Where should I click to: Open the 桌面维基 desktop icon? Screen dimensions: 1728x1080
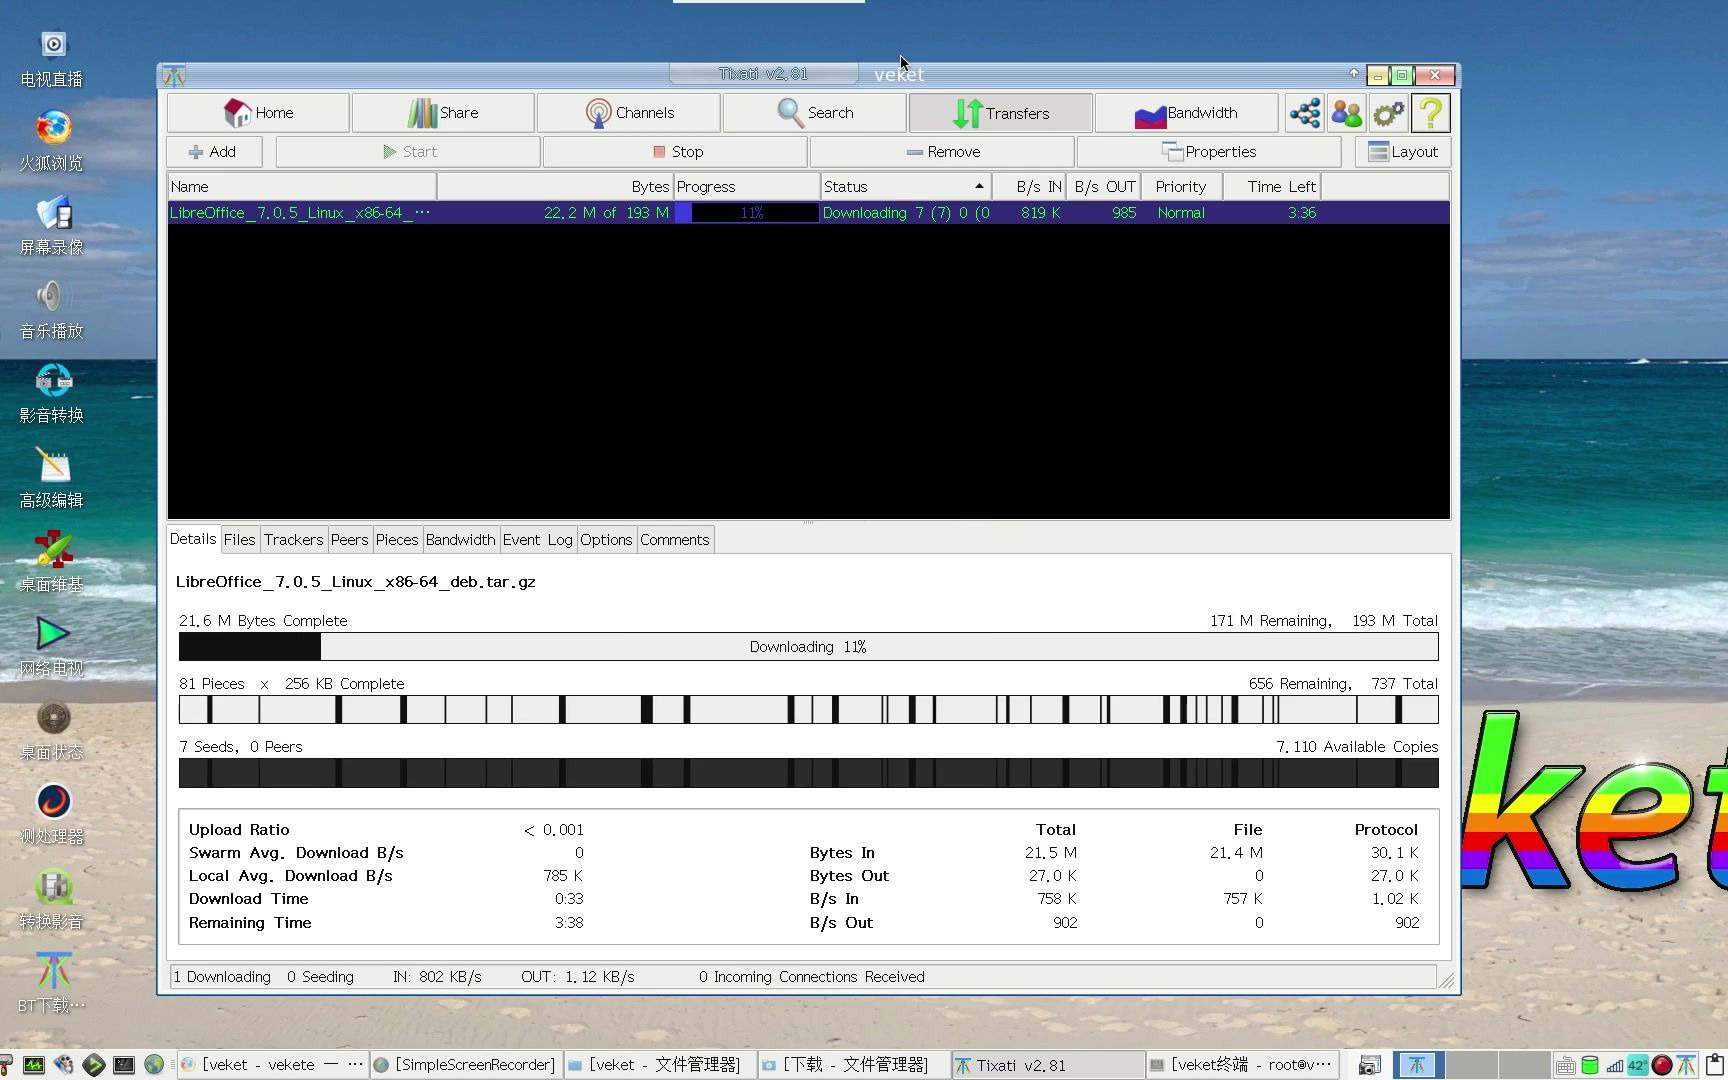[x=52, y=564]
